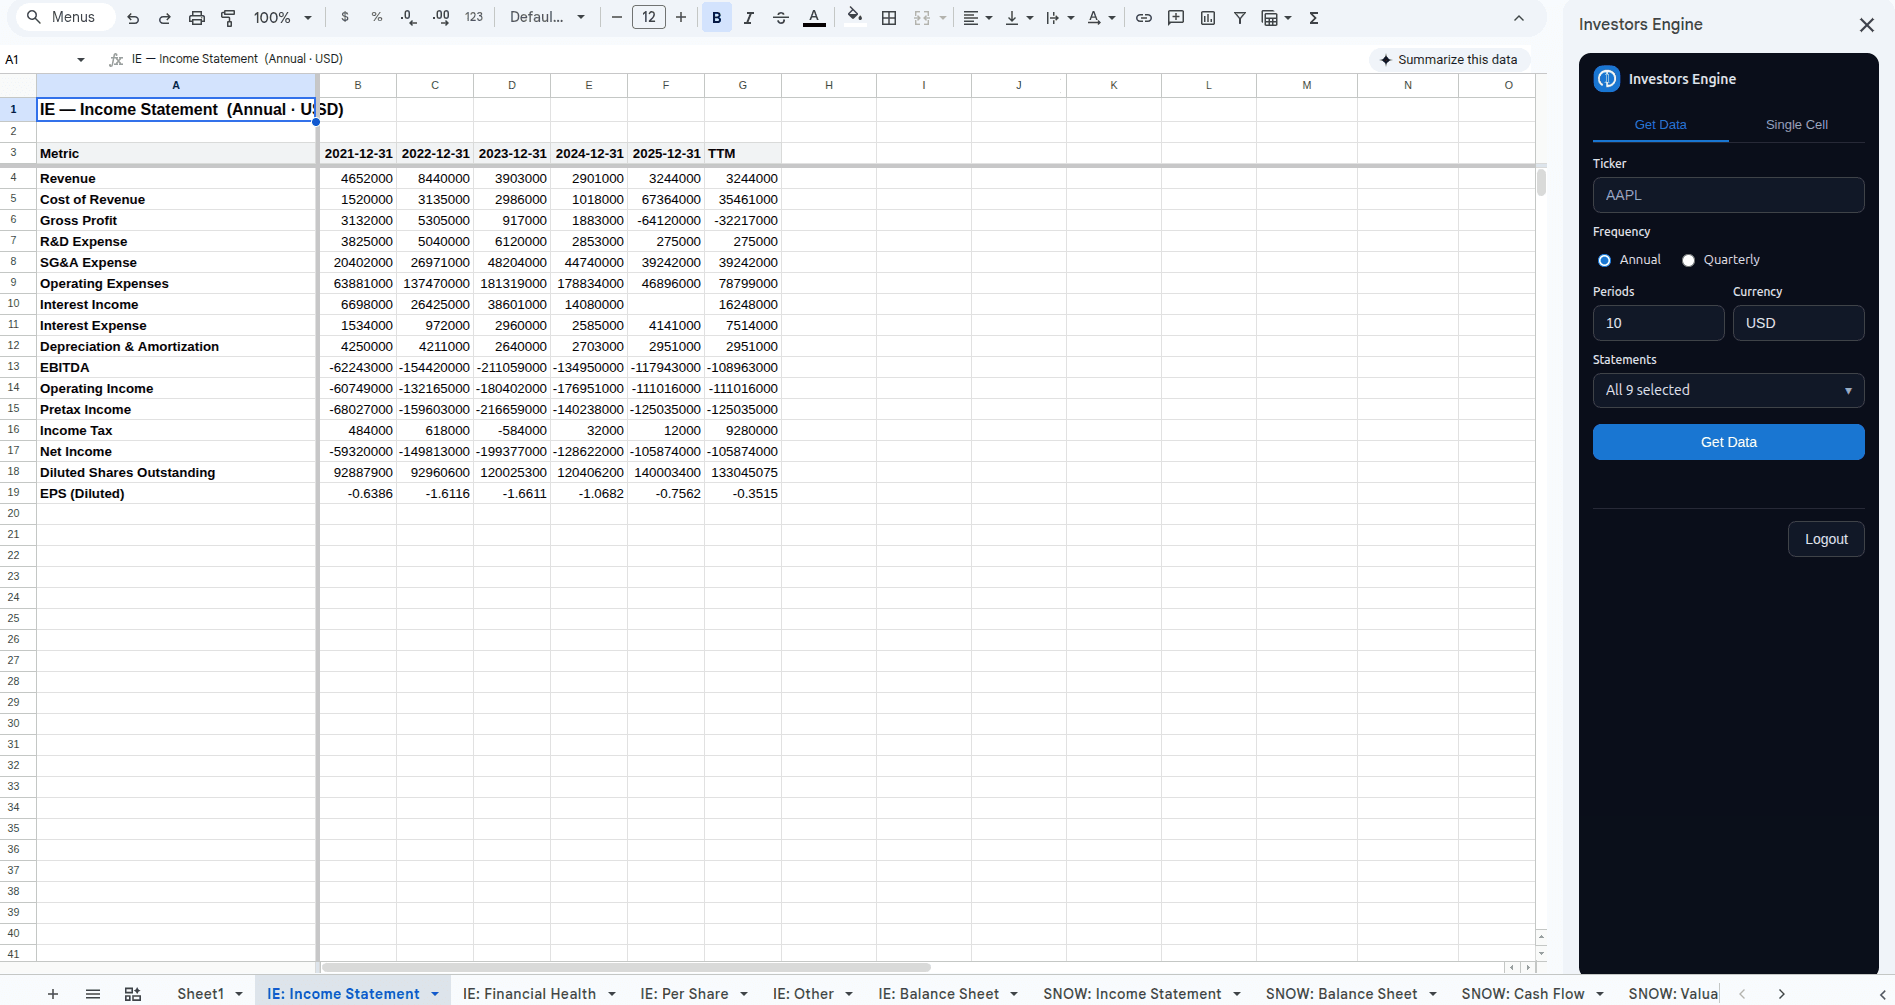Click the Ticker input field

(1728, 195)
